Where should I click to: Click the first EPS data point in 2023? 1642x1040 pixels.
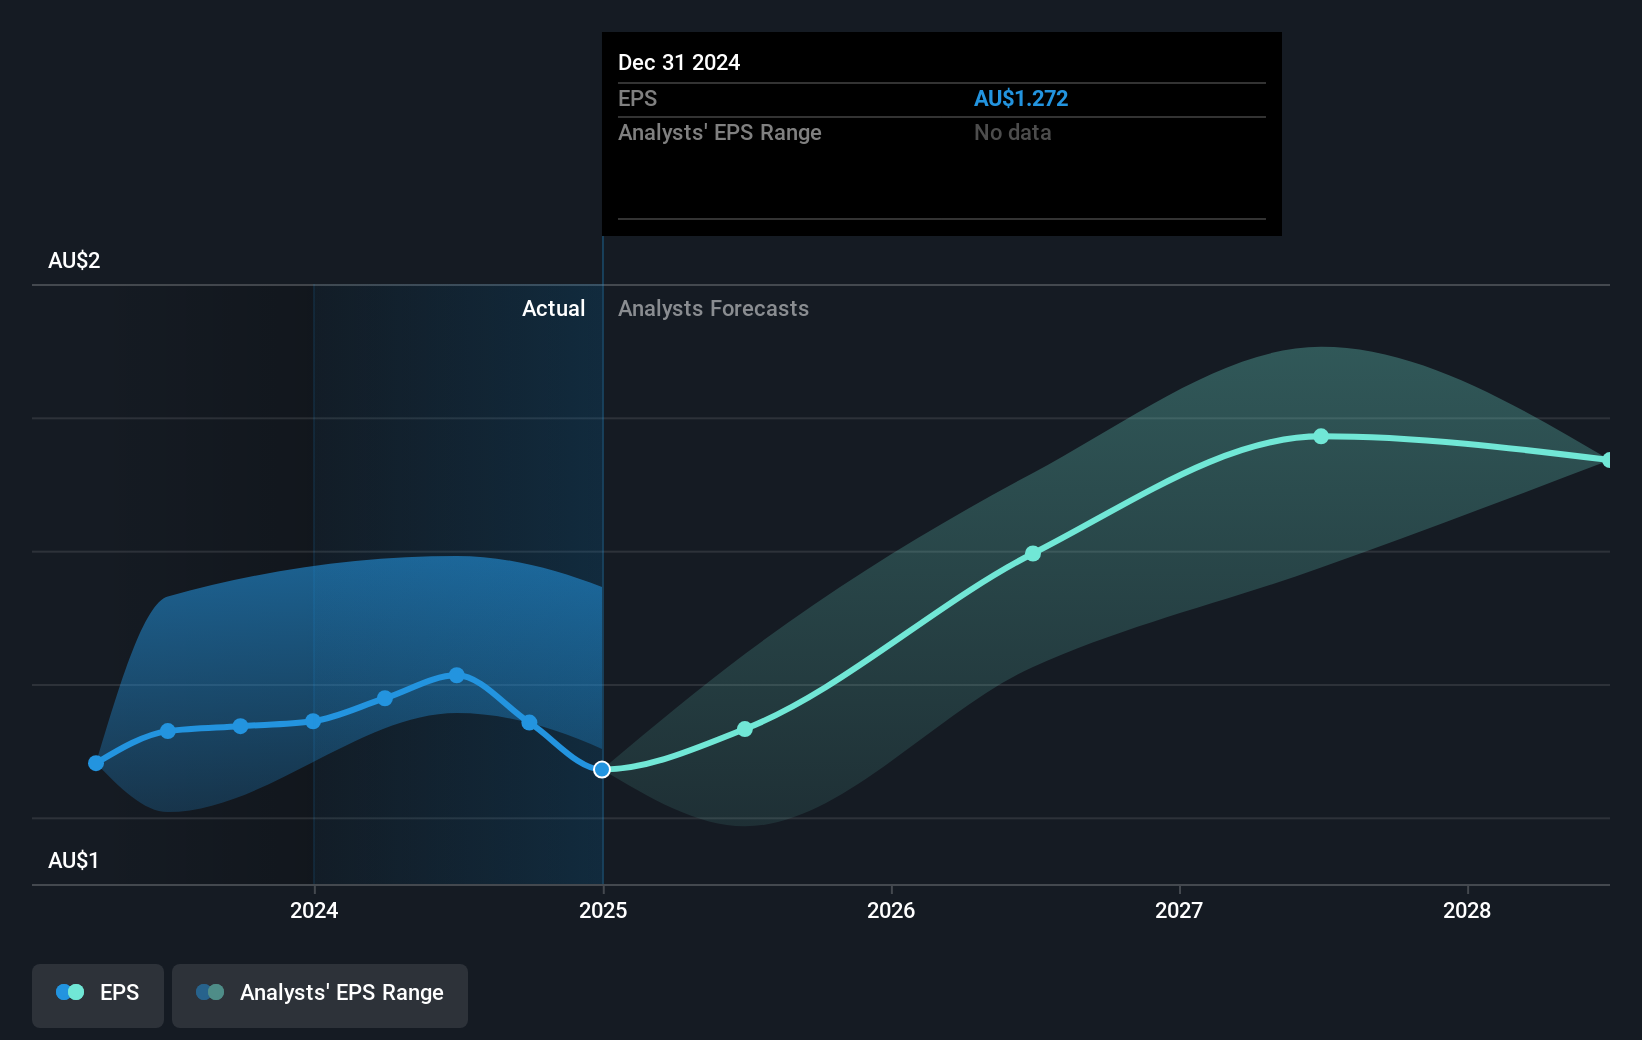tap(96, 763)
